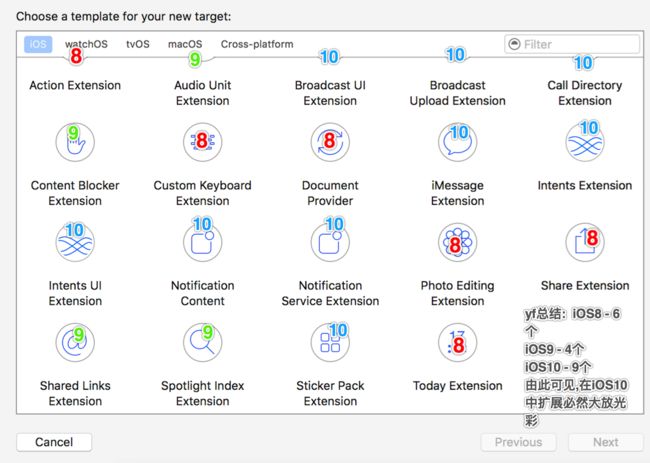Select the Call Directory Extension label

(x=585, y=93)
